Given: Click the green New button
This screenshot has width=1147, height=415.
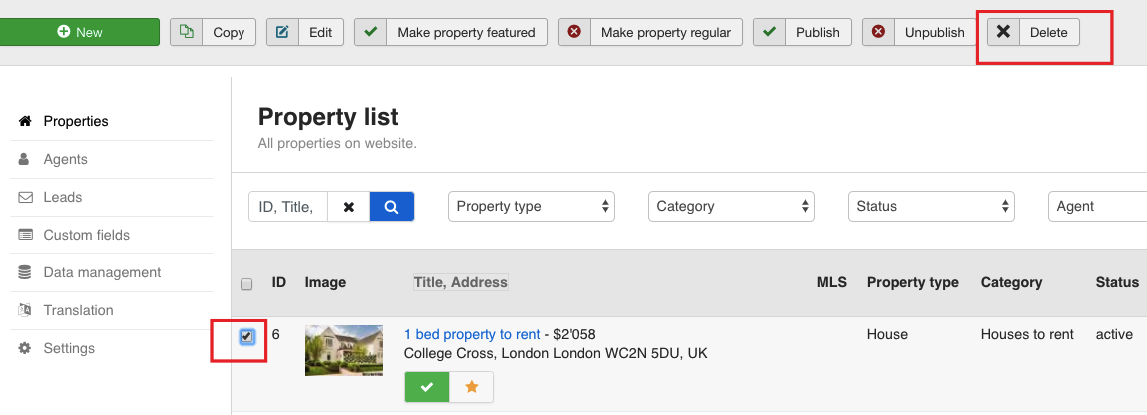Looking at the screenshot, I should click(80, 32).
